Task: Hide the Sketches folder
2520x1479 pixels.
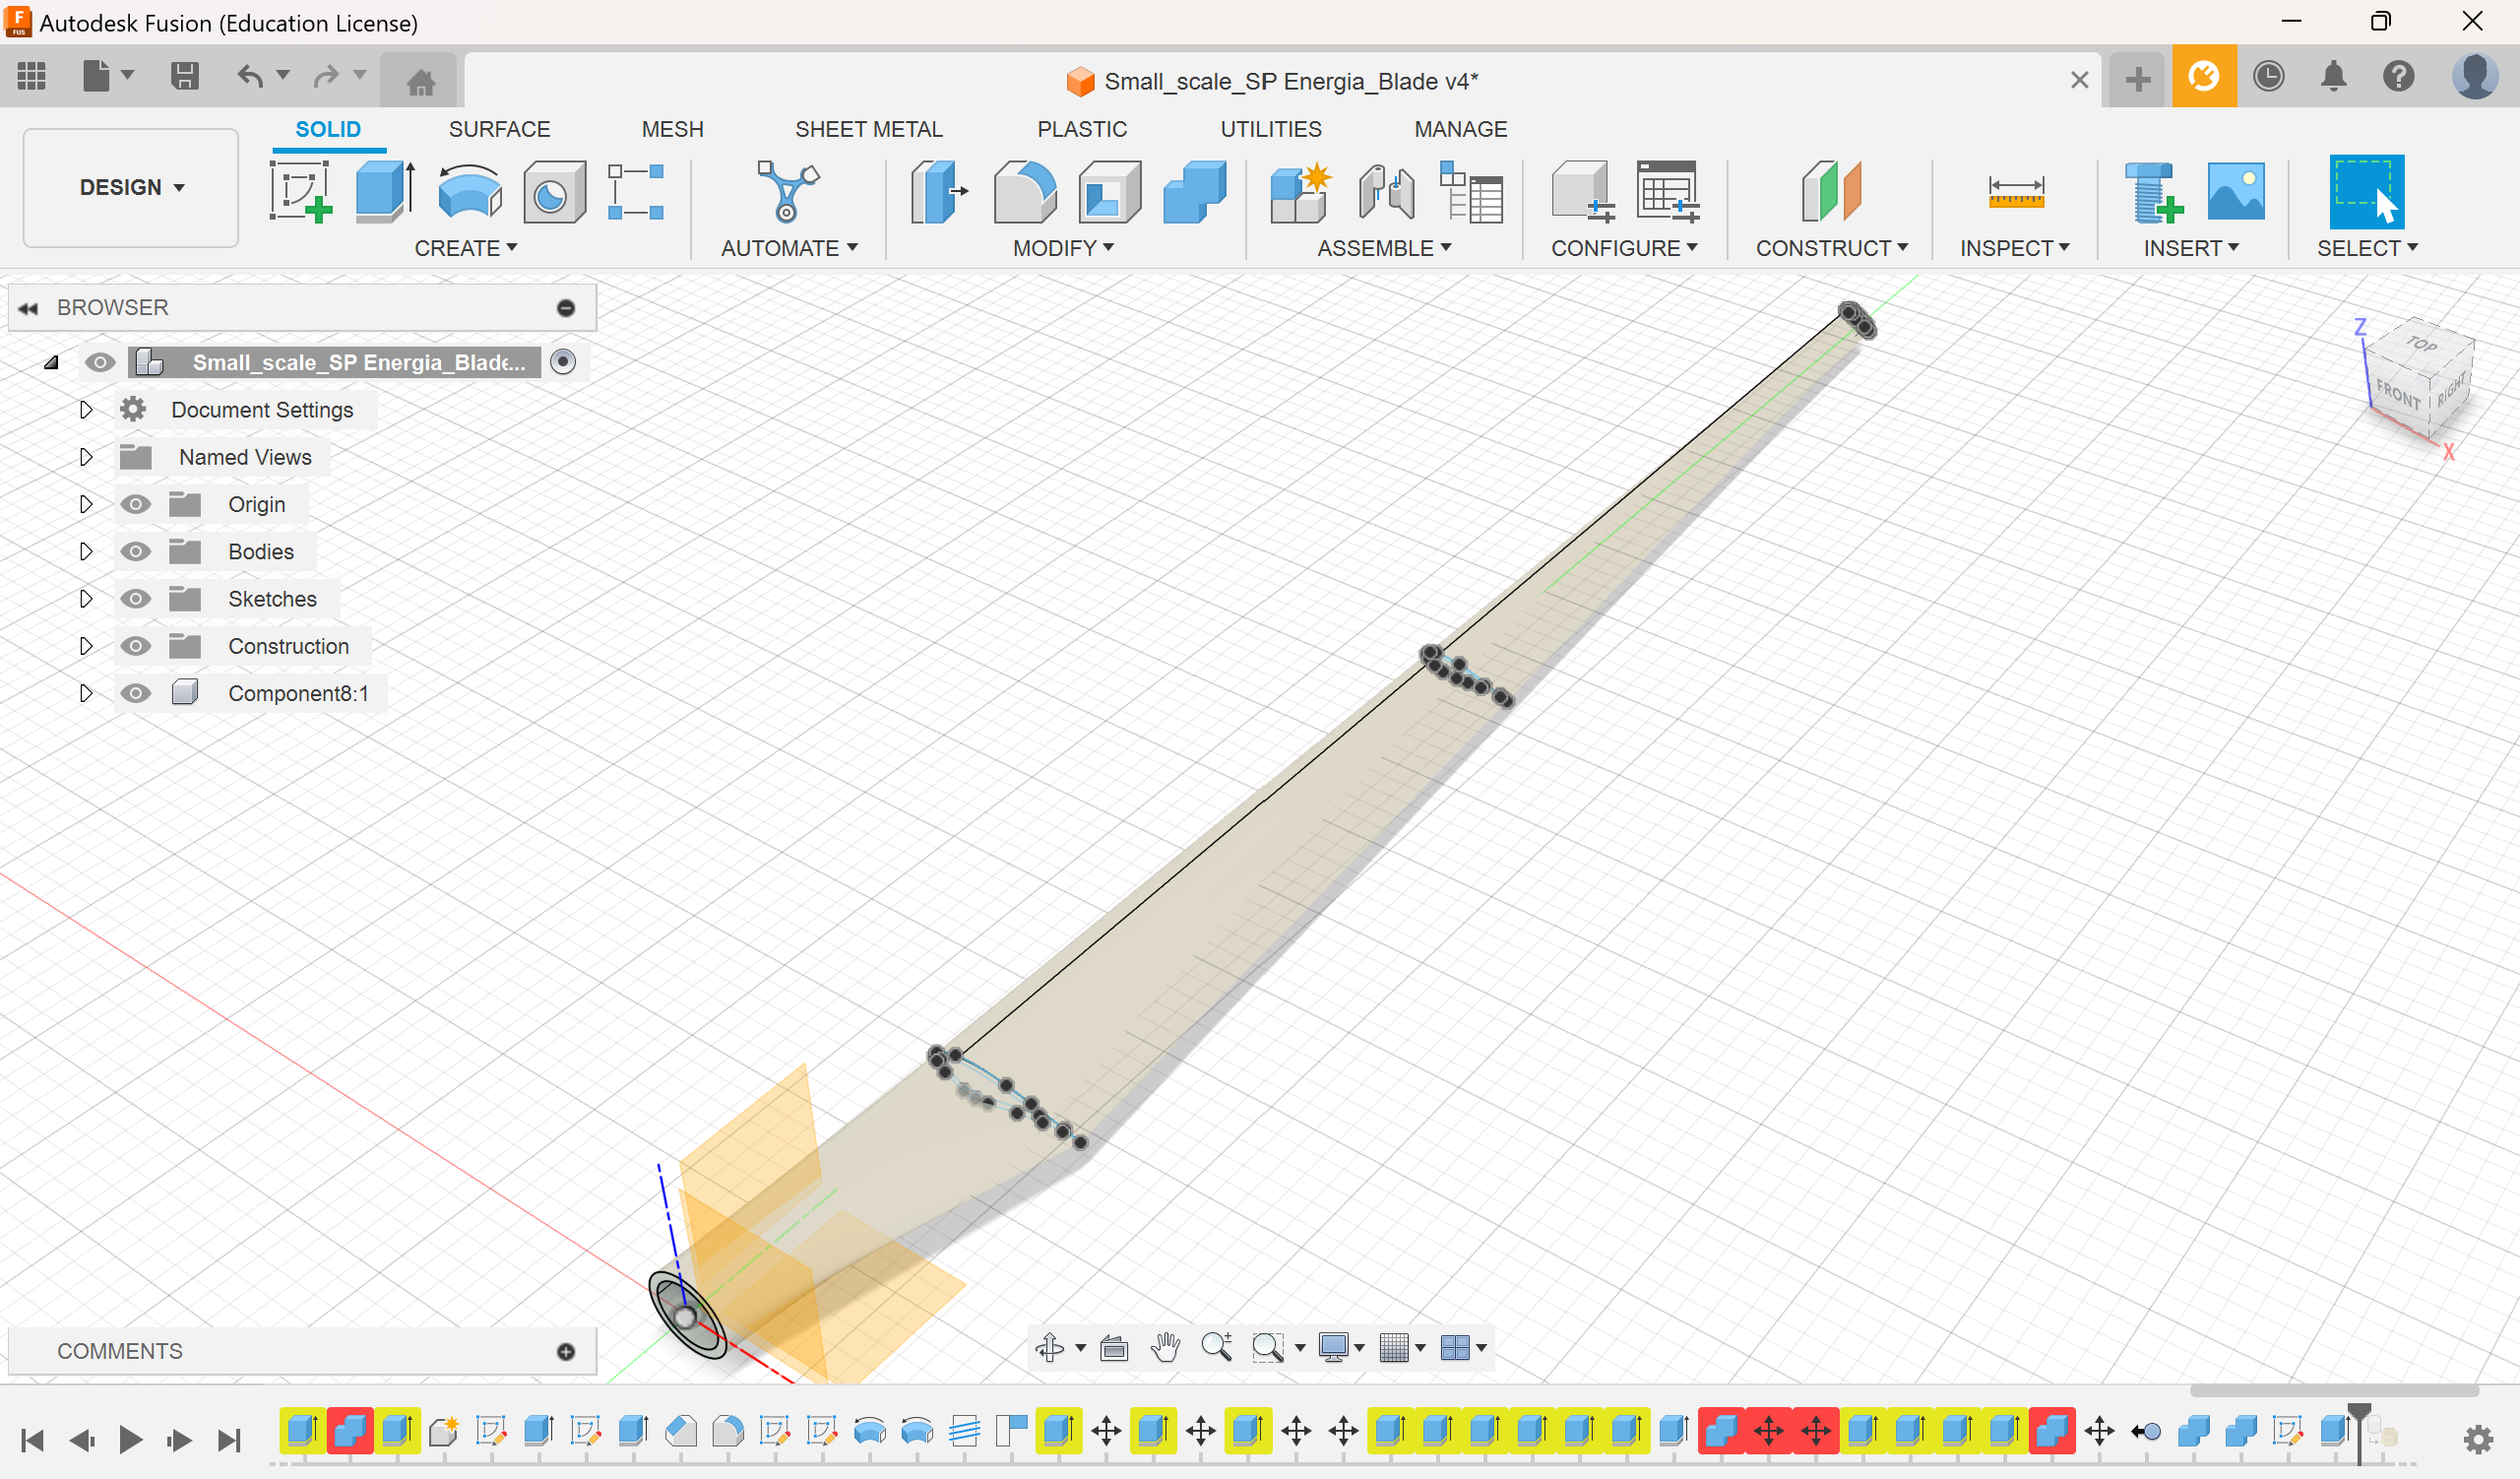Action: [136, 598]
